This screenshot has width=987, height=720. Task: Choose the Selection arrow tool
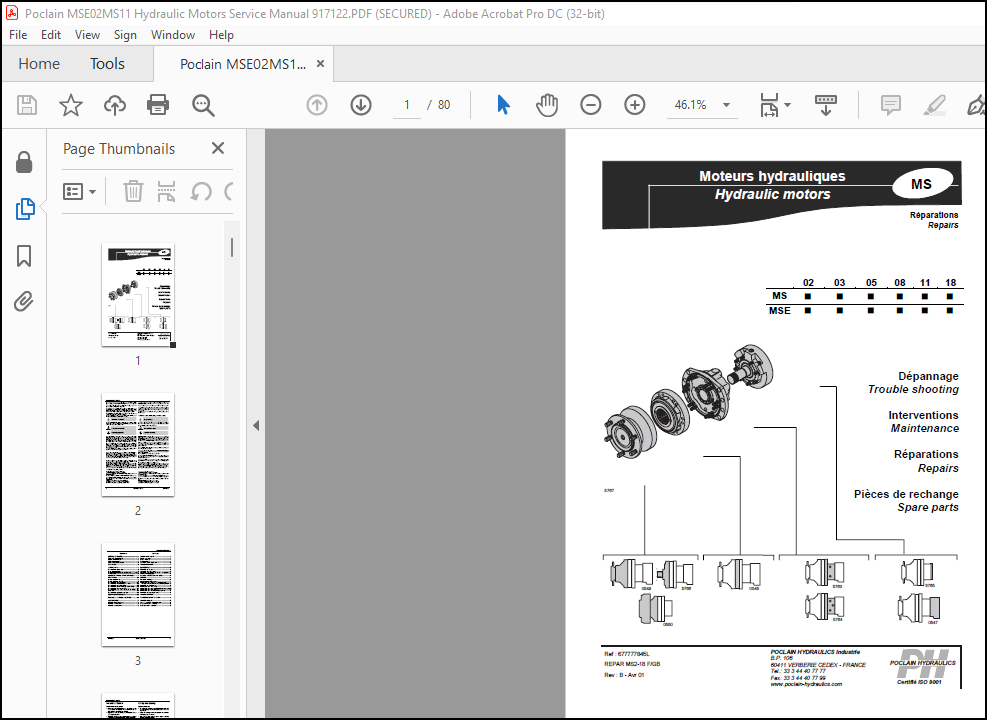[503, 104]
